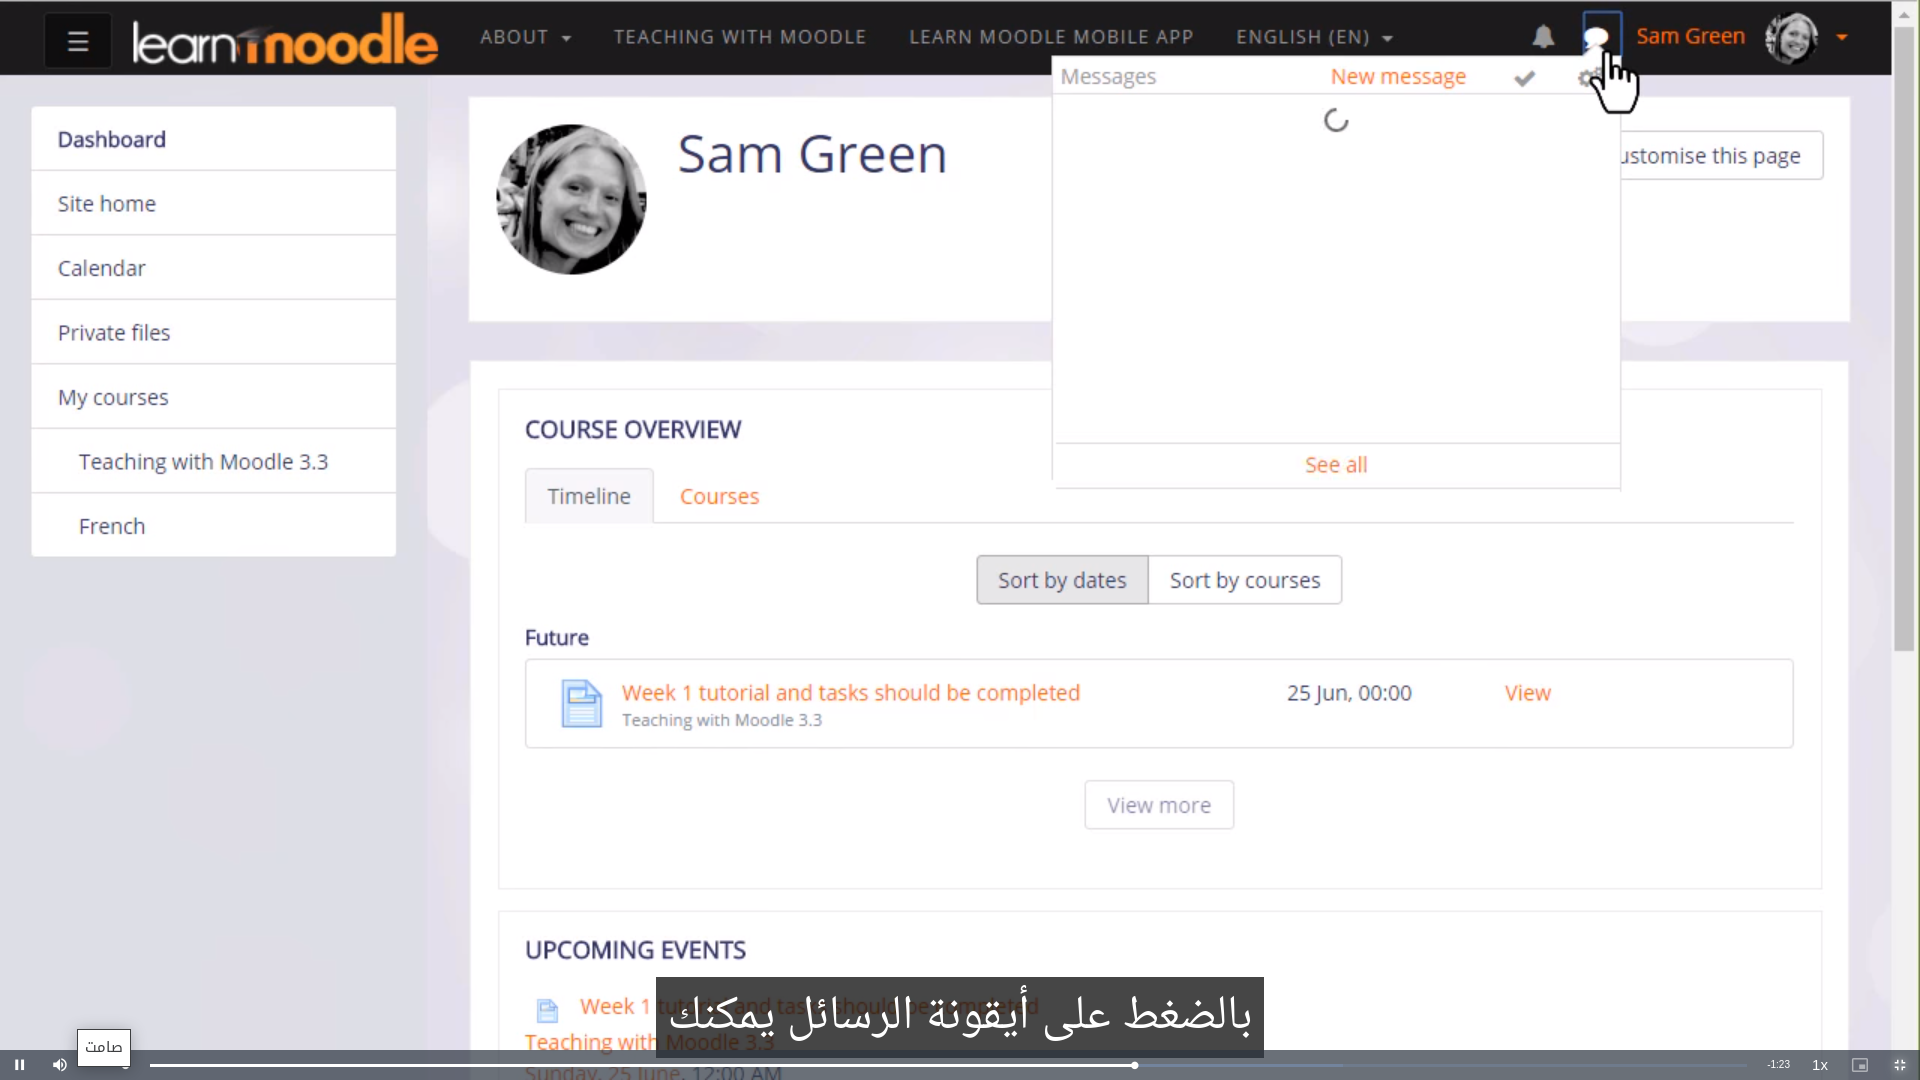The width and height of the screenshot is (1920, 1080).
Task: Open Calendar from the sidebar
Action: point(213,268)
